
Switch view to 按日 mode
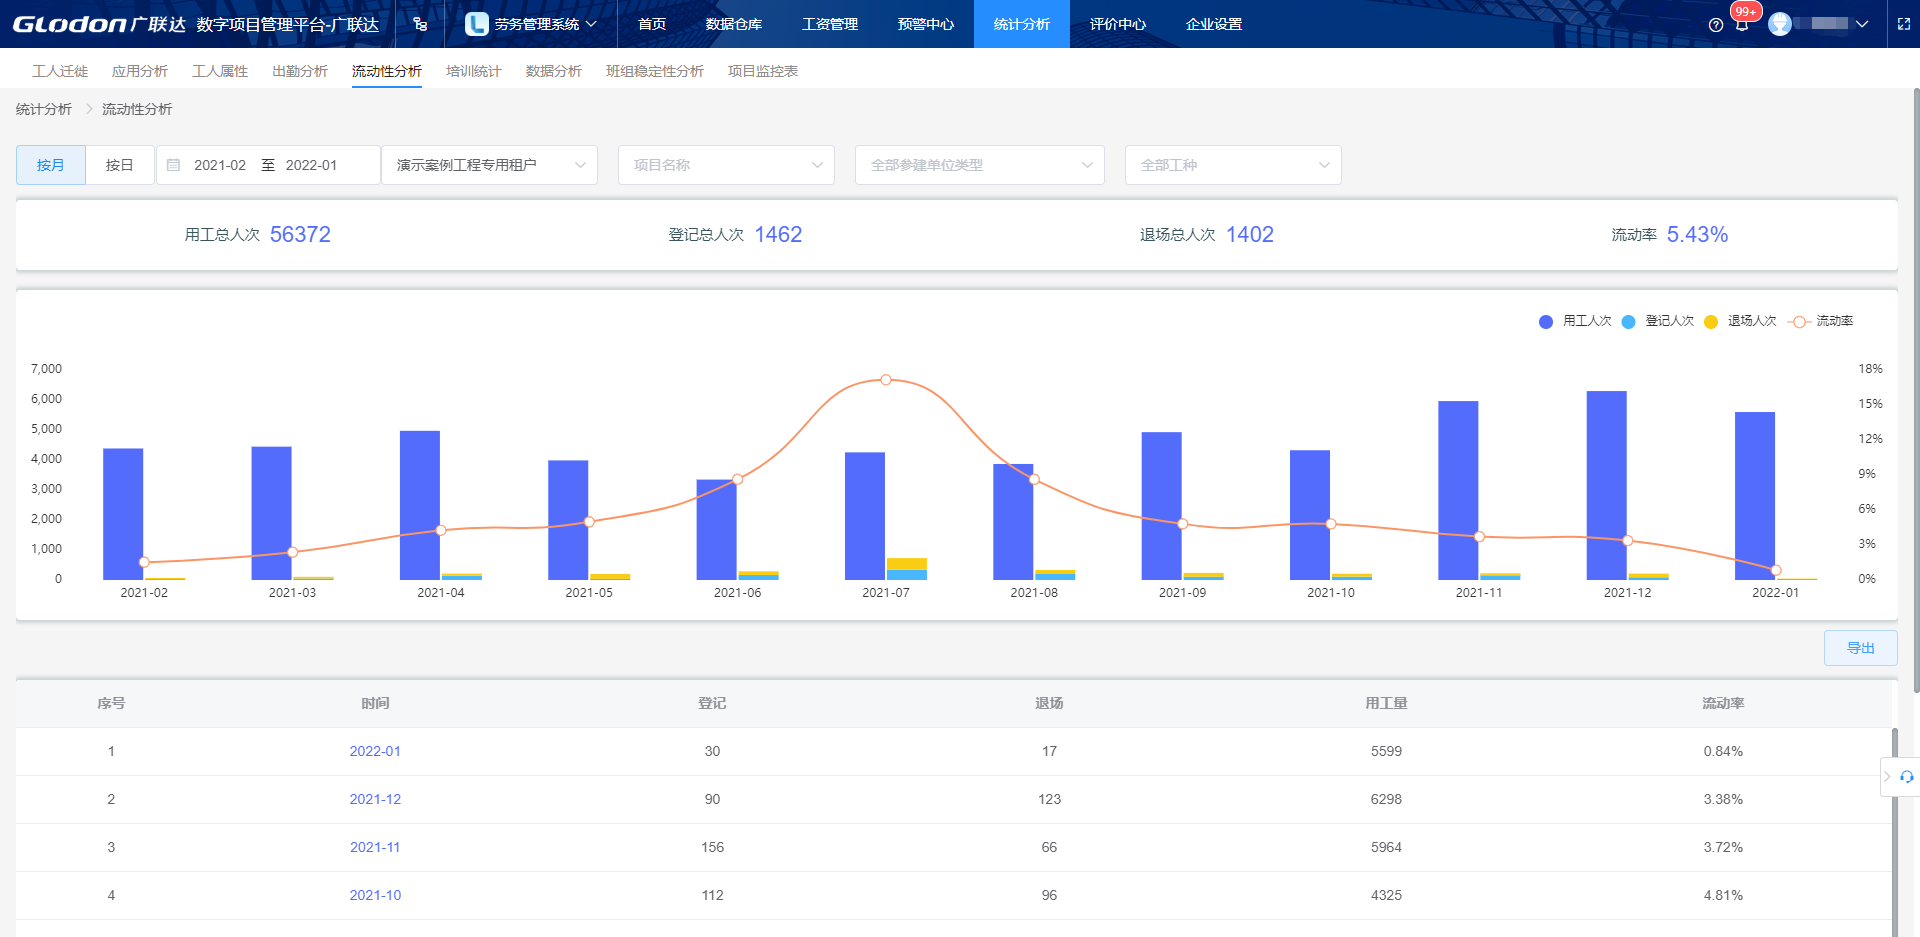click(119, 165)
